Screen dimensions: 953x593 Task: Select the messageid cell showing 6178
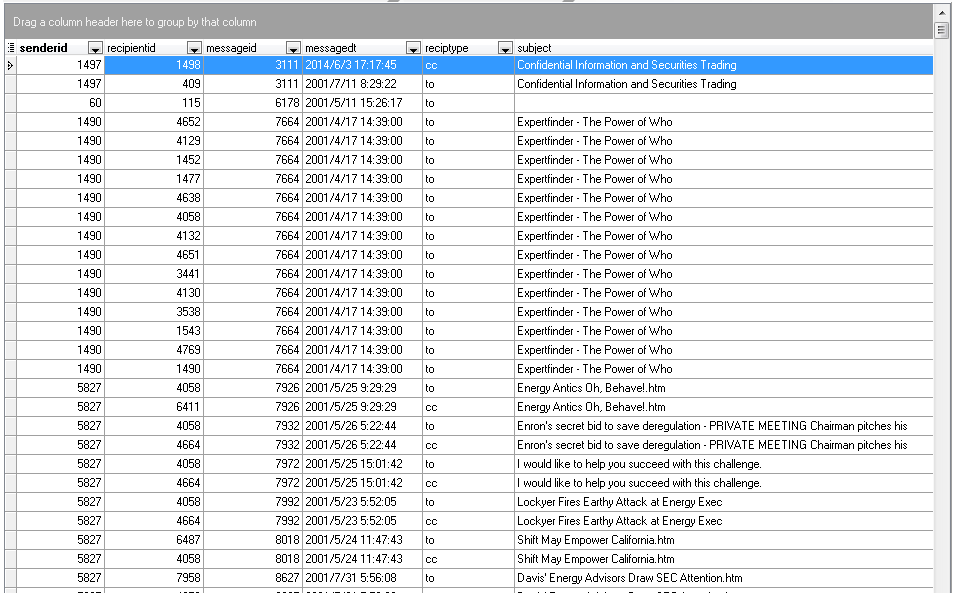click(253, 103)
